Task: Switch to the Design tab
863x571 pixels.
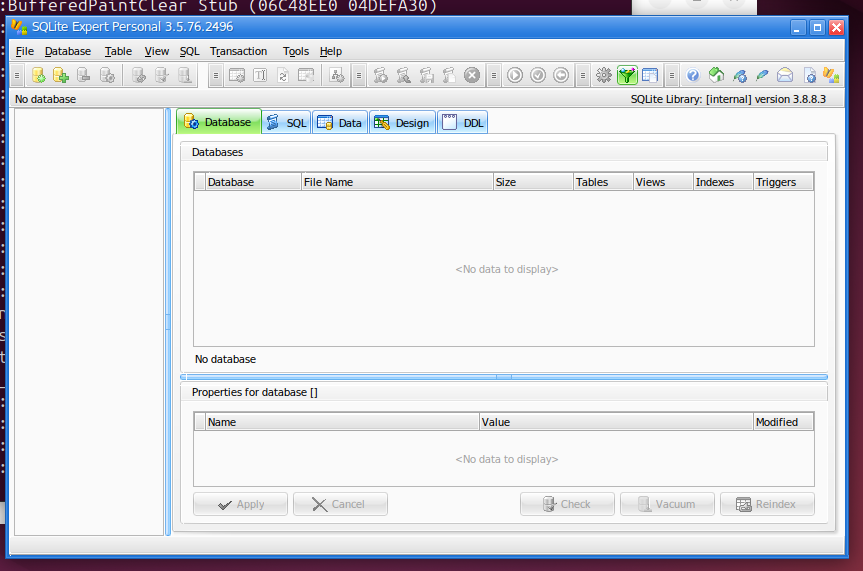Action: click(402, 123)
